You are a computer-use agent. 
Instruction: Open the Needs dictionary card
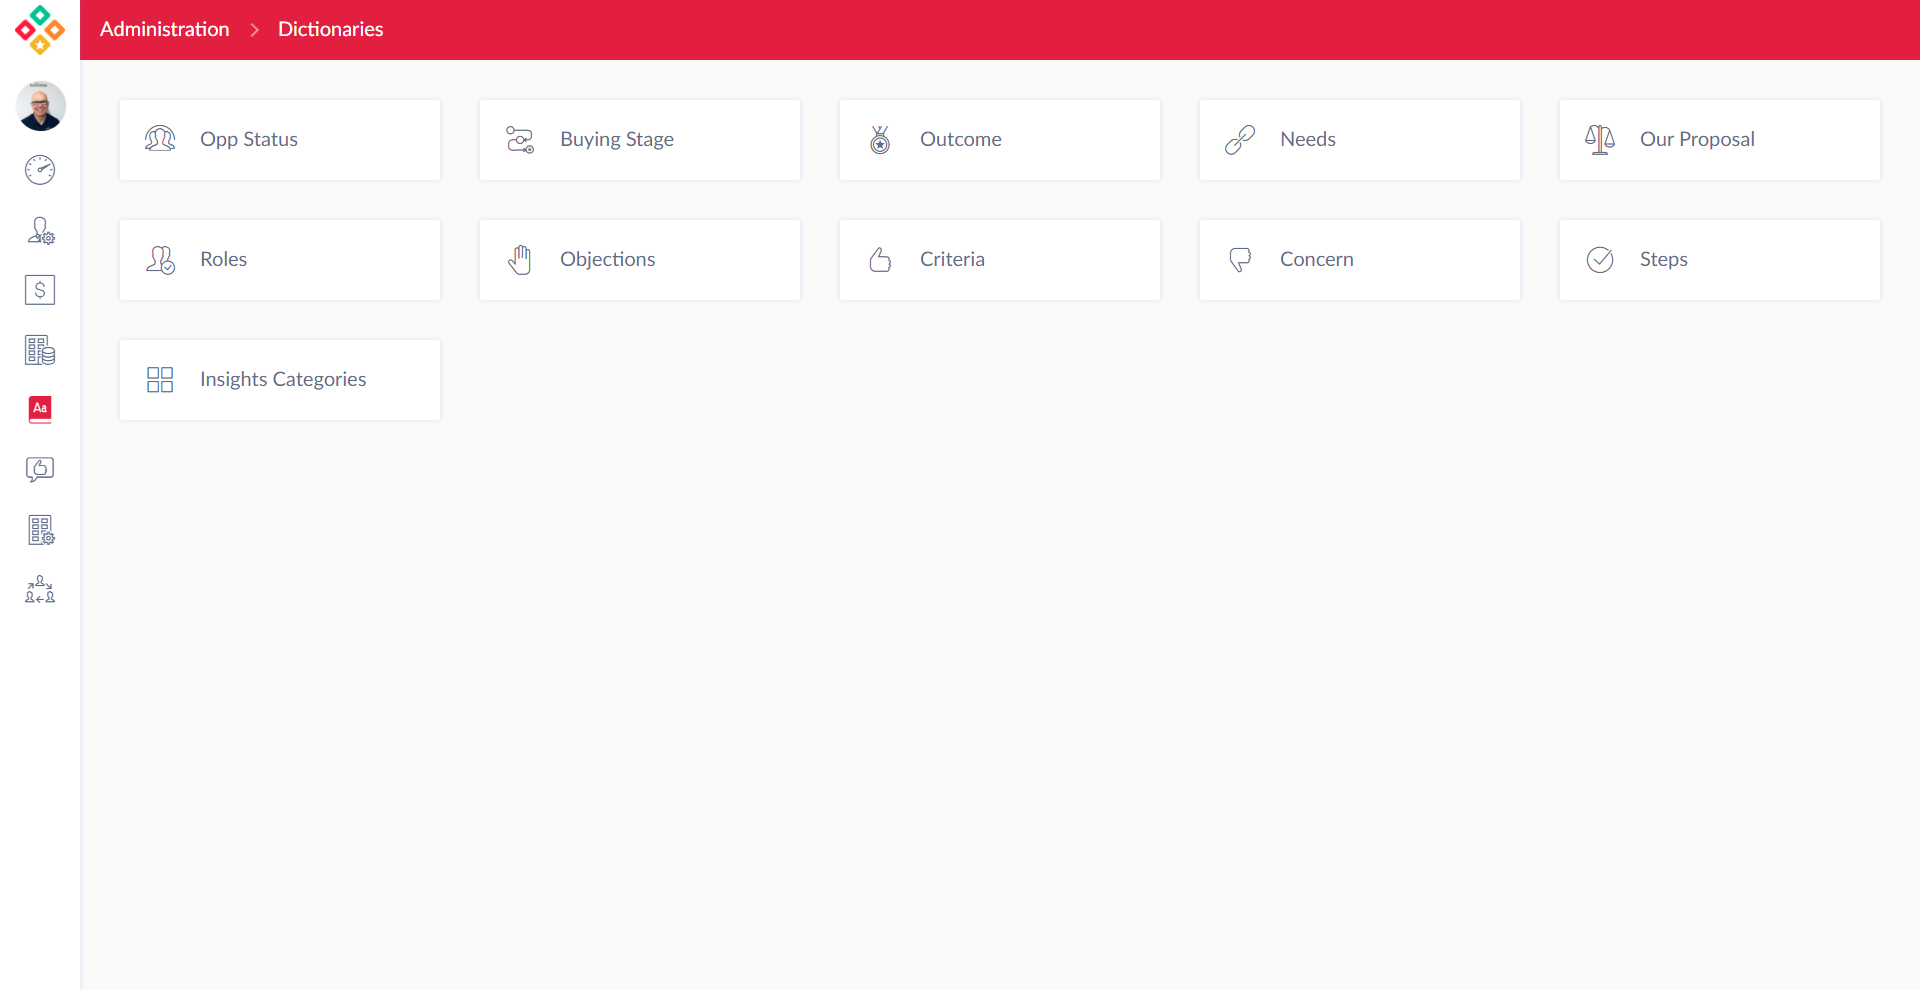1360,140
